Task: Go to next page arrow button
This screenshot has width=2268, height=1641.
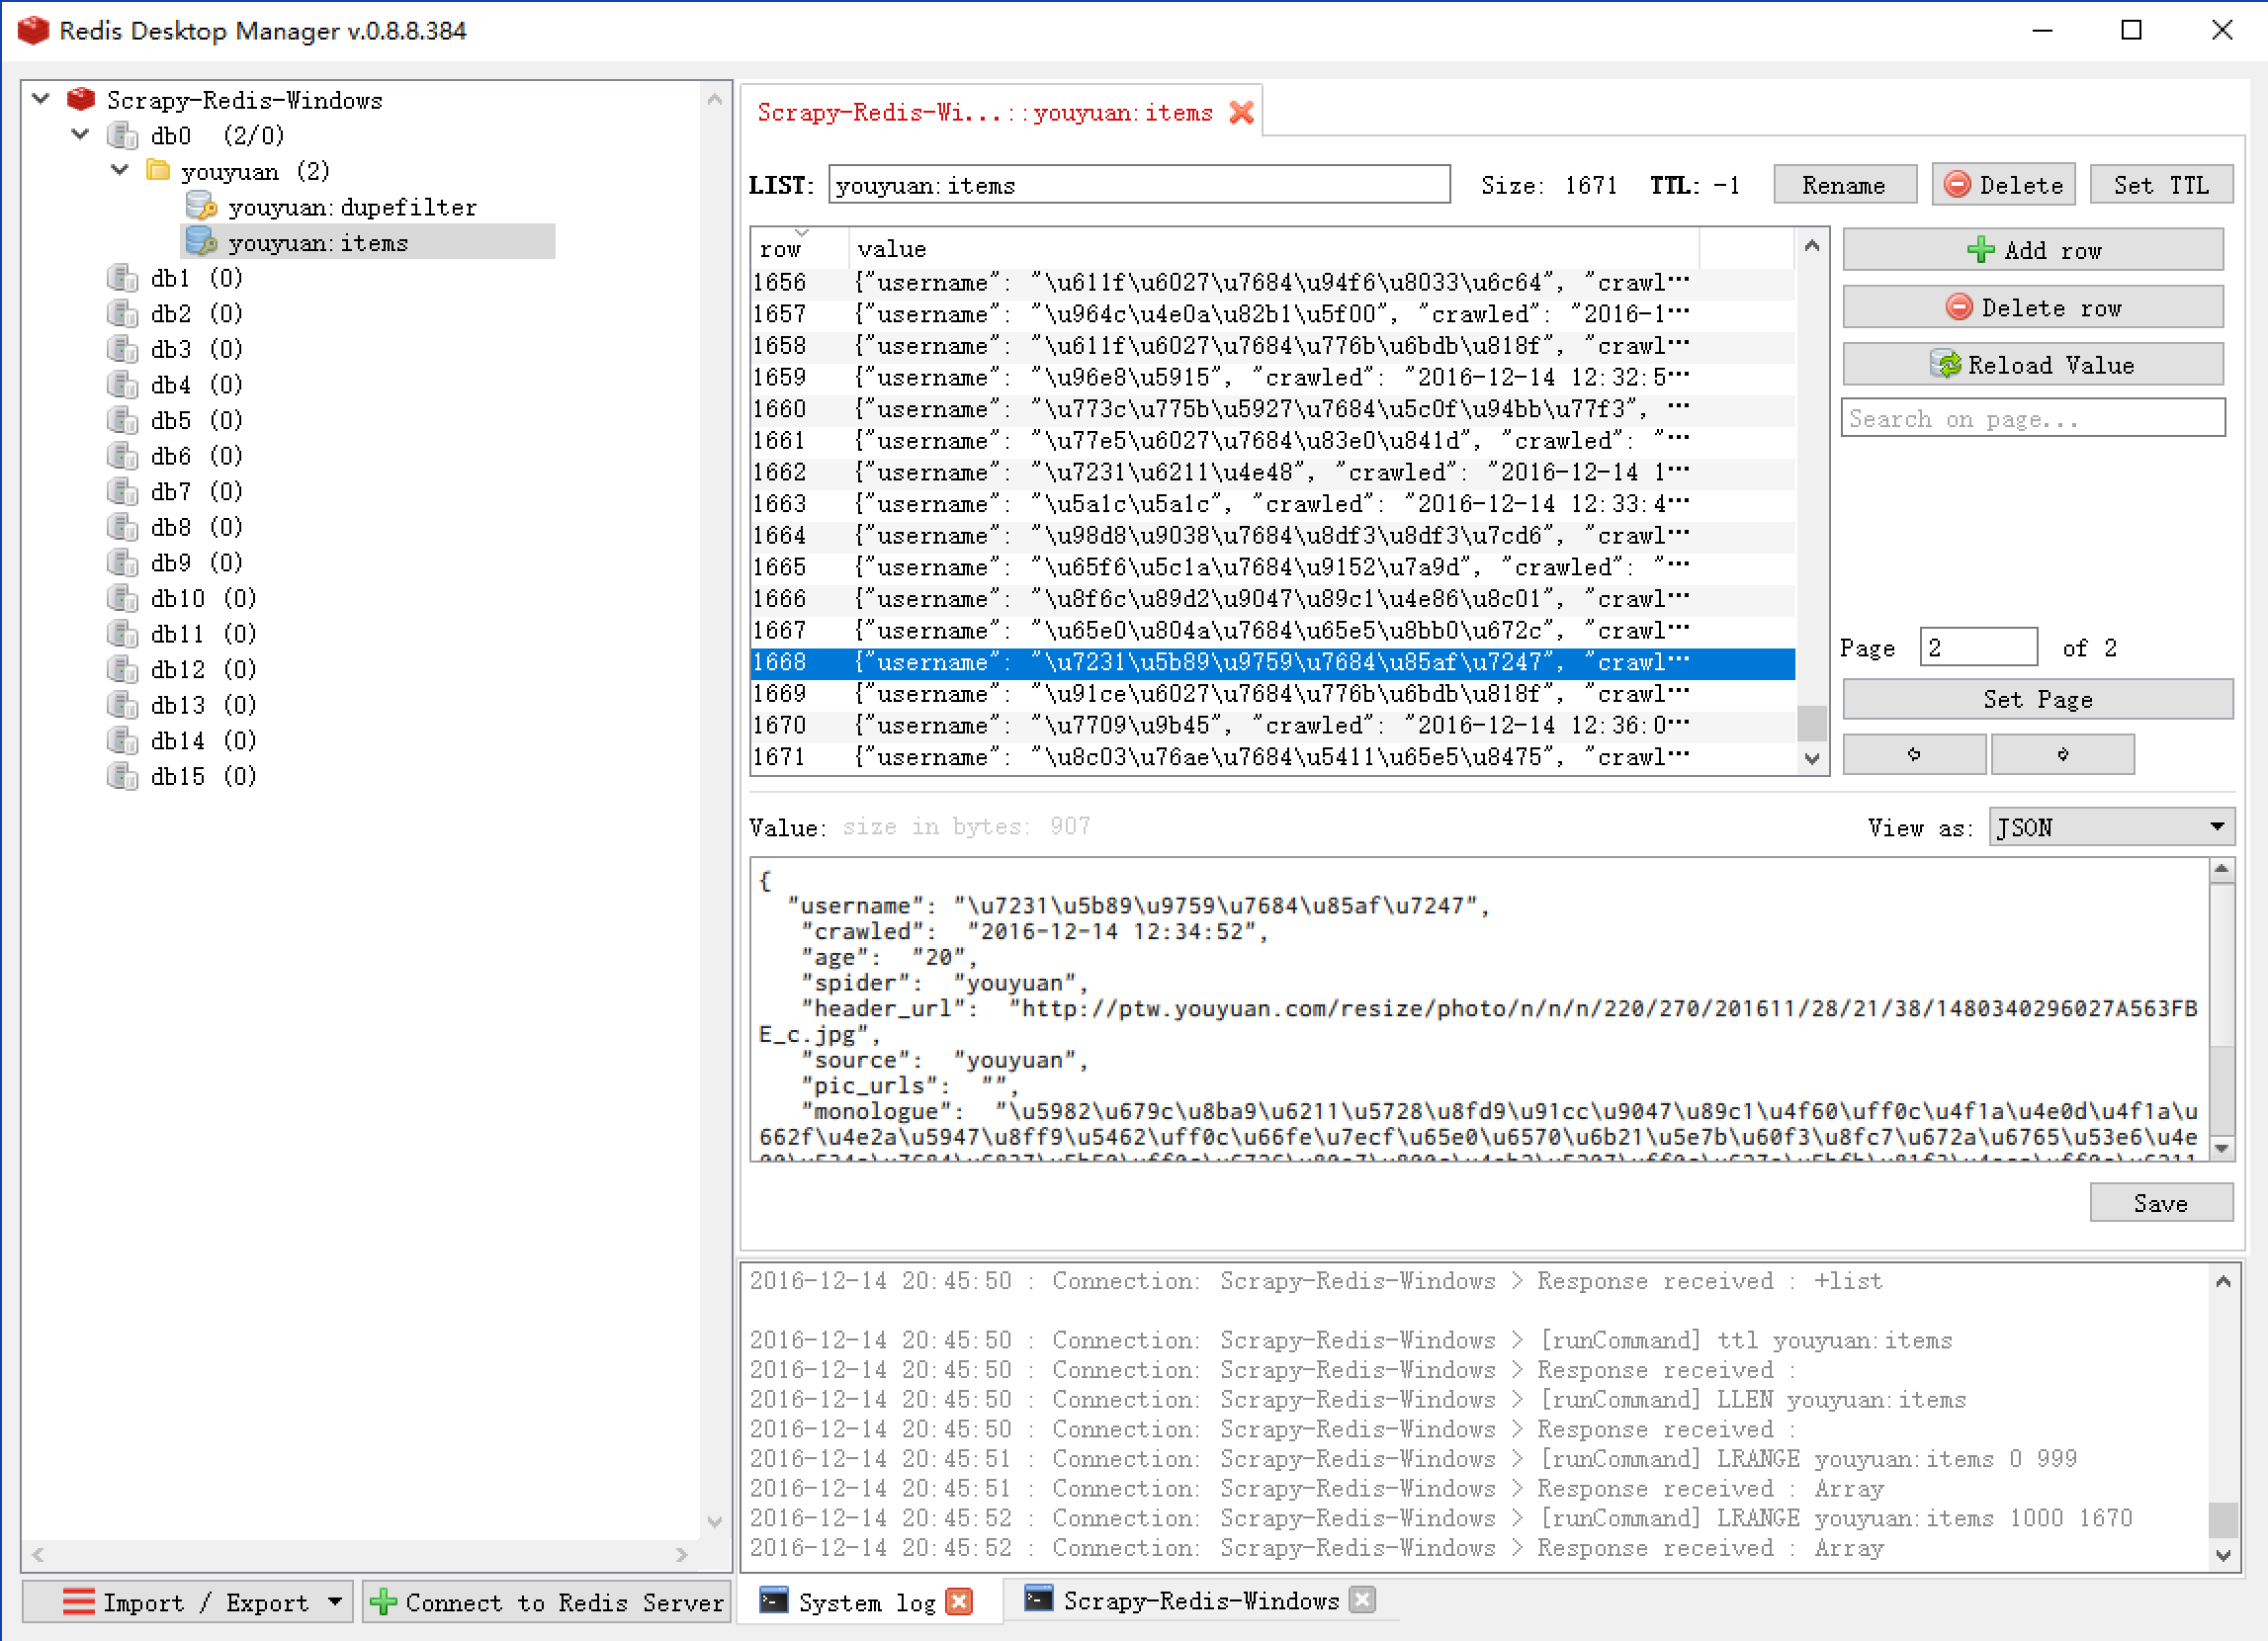Action: coord(2062,754)
